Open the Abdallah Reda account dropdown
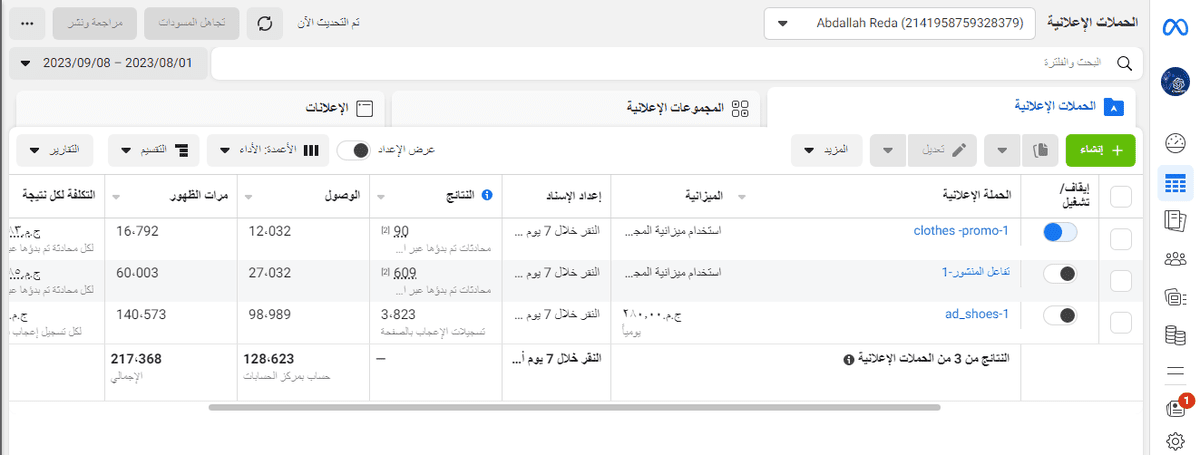Image resolution: width=1200 pixels, height=455 pixels. point(909,24)
